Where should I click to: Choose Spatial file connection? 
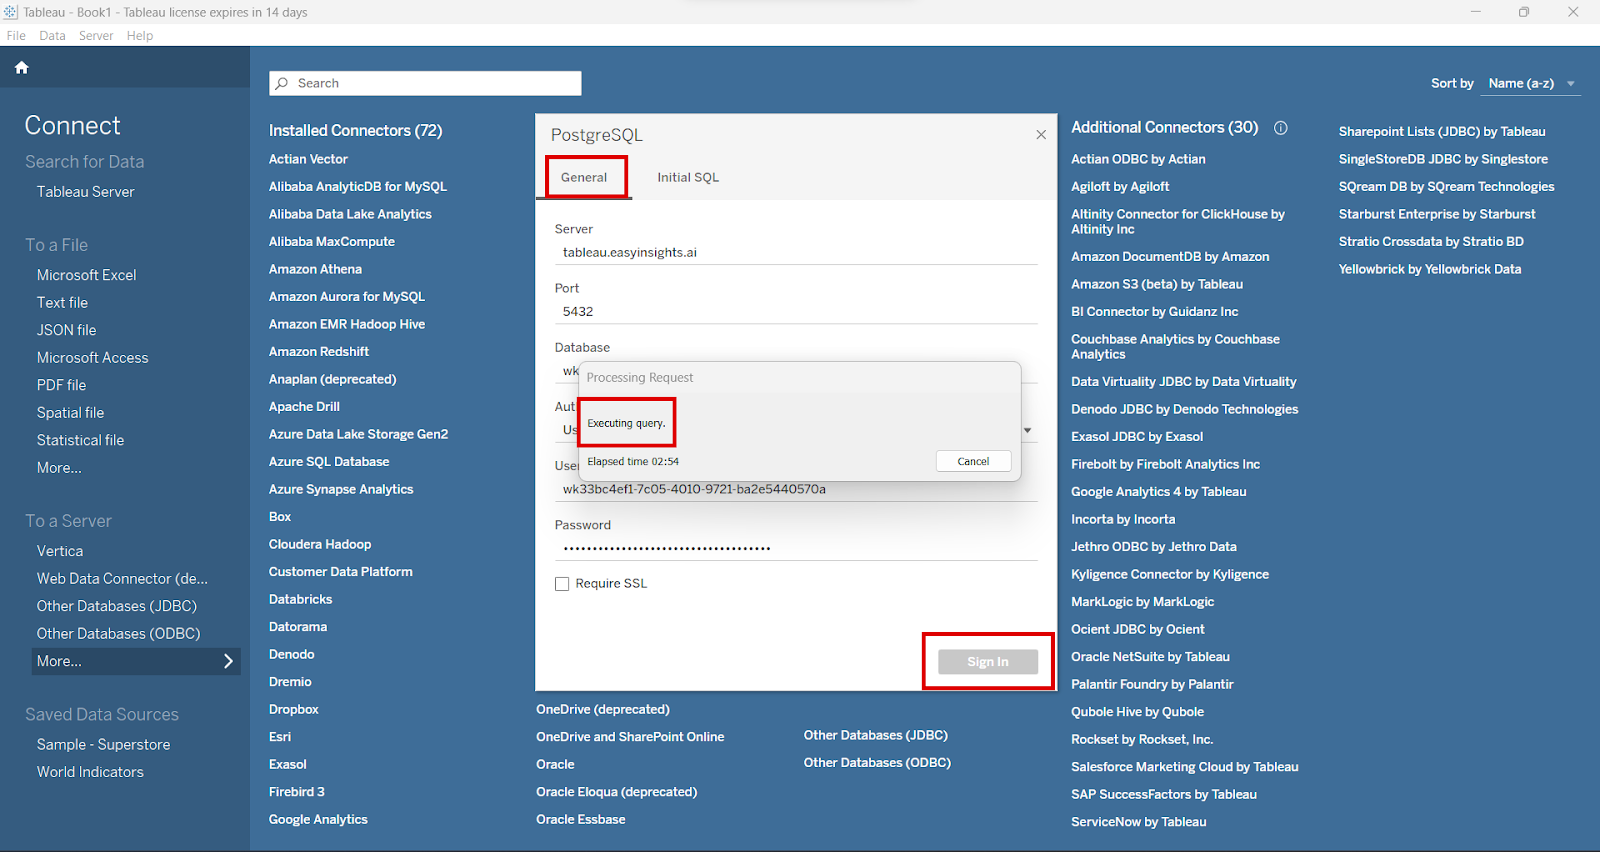pyautogui.click(x=70, y=412)
